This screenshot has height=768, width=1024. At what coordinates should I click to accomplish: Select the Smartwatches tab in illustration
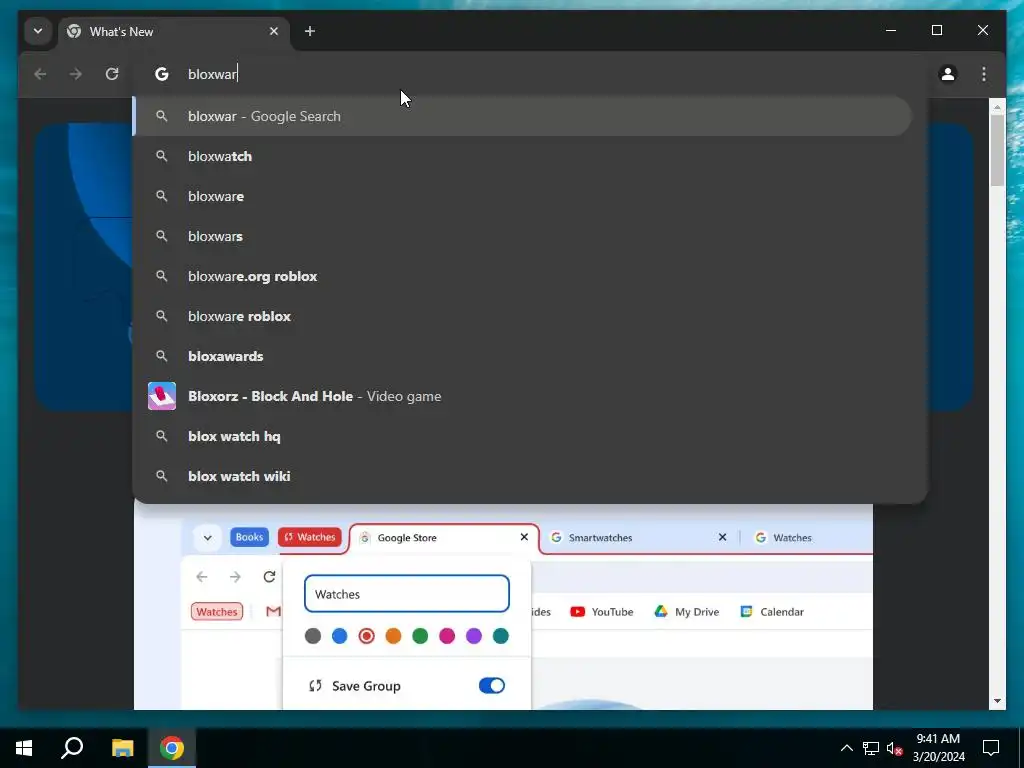coord(637,537)
